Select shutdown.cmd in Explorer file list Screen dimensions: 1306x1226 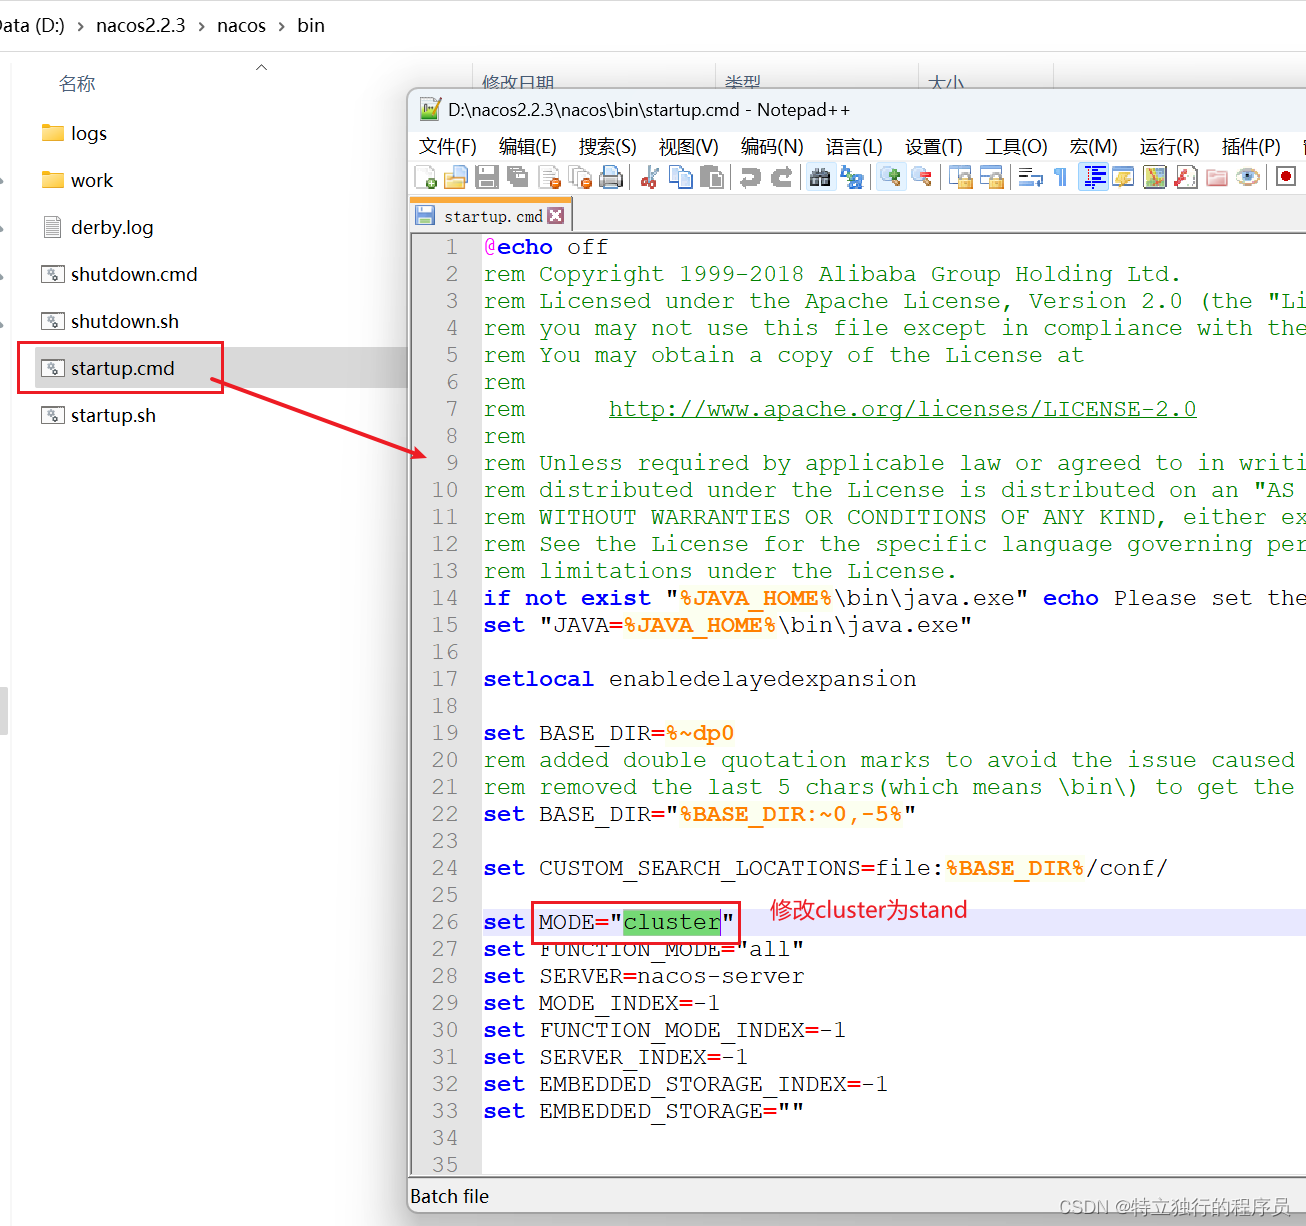pos(119,274)
